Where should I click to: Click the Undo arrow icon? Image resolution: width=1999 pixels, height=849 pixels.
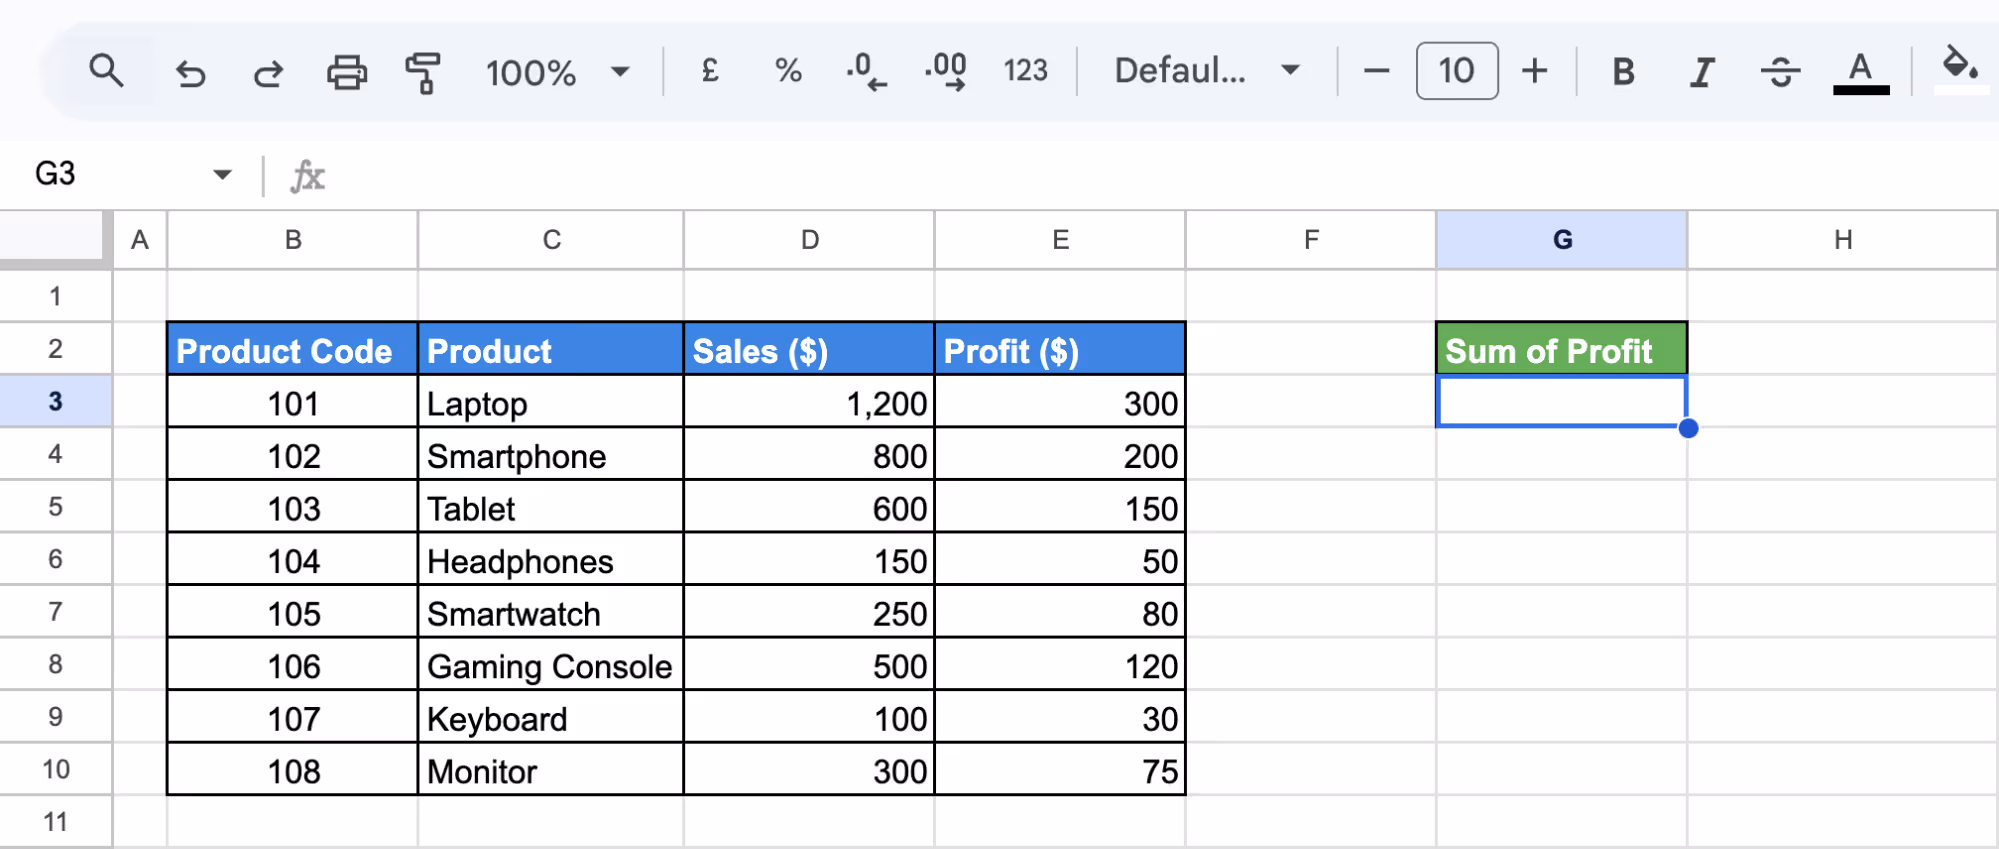[190, 72]
